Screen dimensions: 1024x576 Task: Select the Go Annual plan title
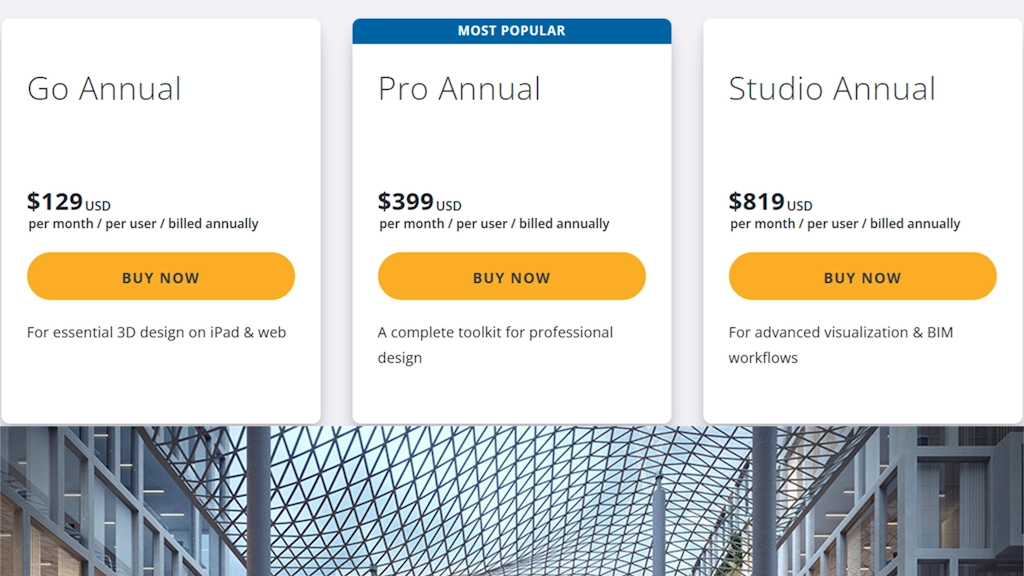pyautogui.click(x=104, y=89)
